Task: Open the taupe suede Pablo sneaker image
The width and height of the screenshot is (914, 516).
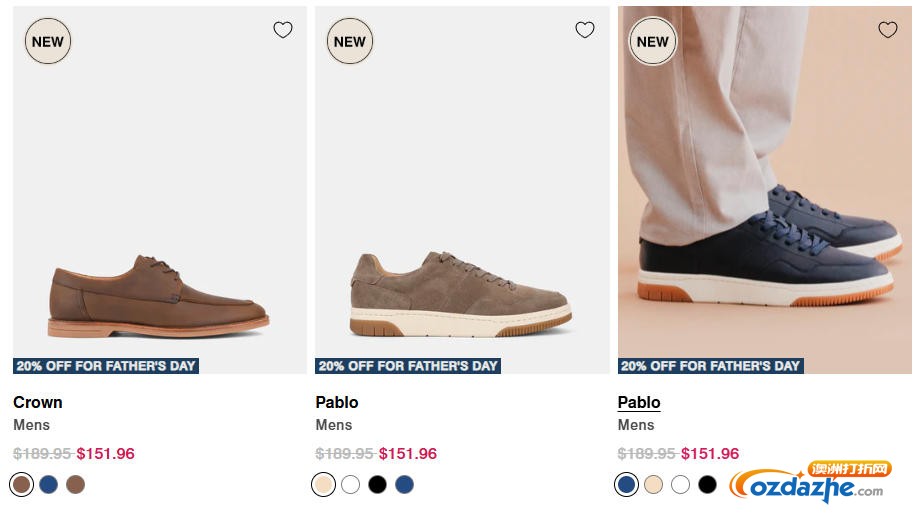Action: [x=461, y=200]
